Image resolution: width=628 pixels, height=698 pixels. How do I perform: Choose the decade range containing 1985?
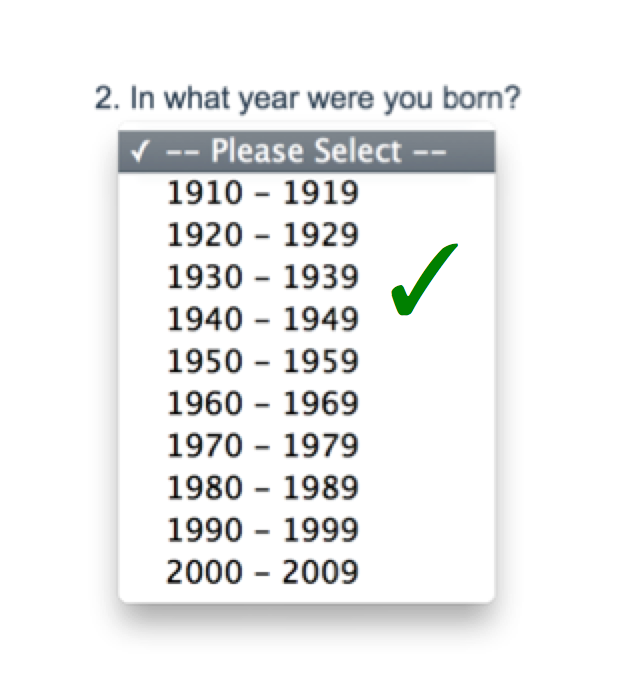[262, 487]
